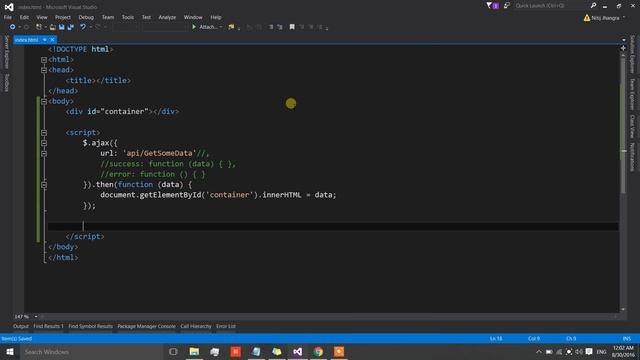Image resolution: width=640 pixels, height=360 pixels.
Task: Click the account warning triangle icon
Action: click(x=587, y=18)
